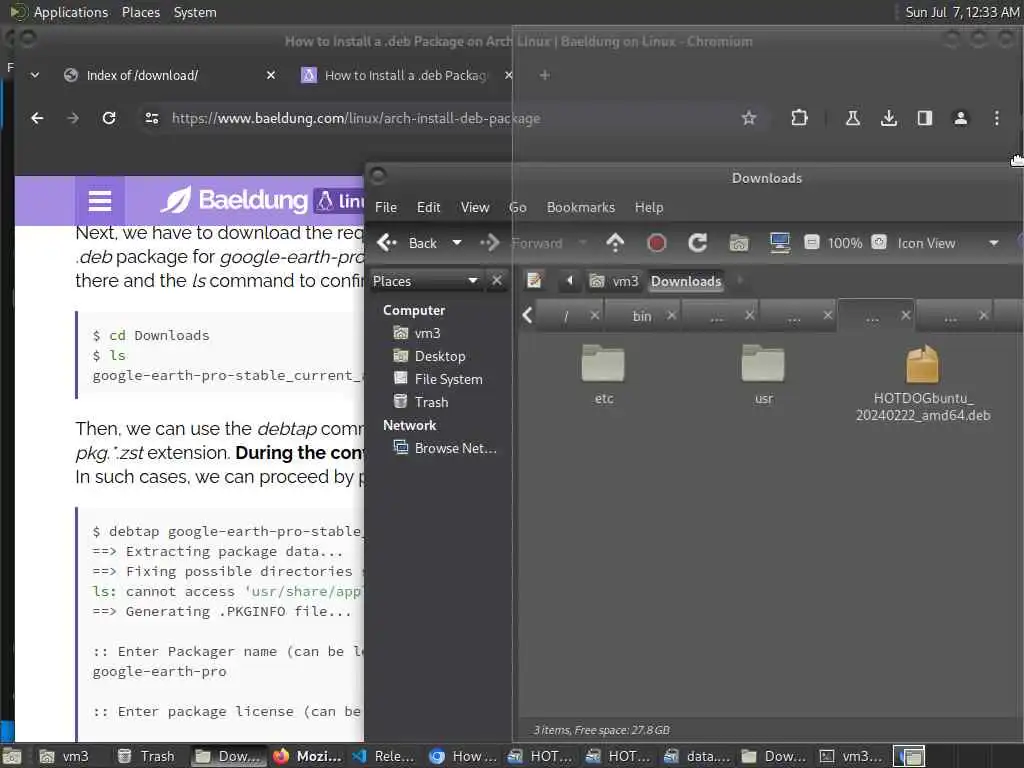The width and height of the screenshot is (1024, 768).
Task: Click the clock showing Sun Jul 7
Action: pos(962,12)
